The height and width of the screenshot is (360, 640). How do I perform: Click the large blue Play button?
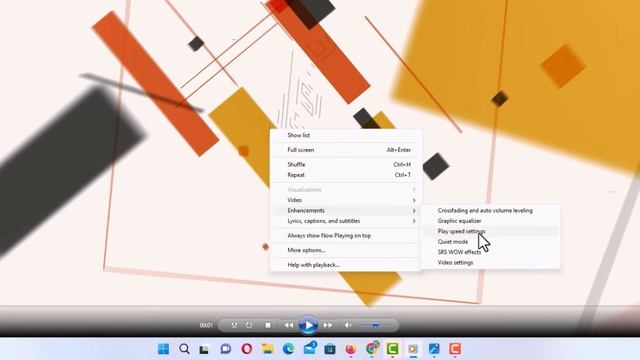point(308,325)
